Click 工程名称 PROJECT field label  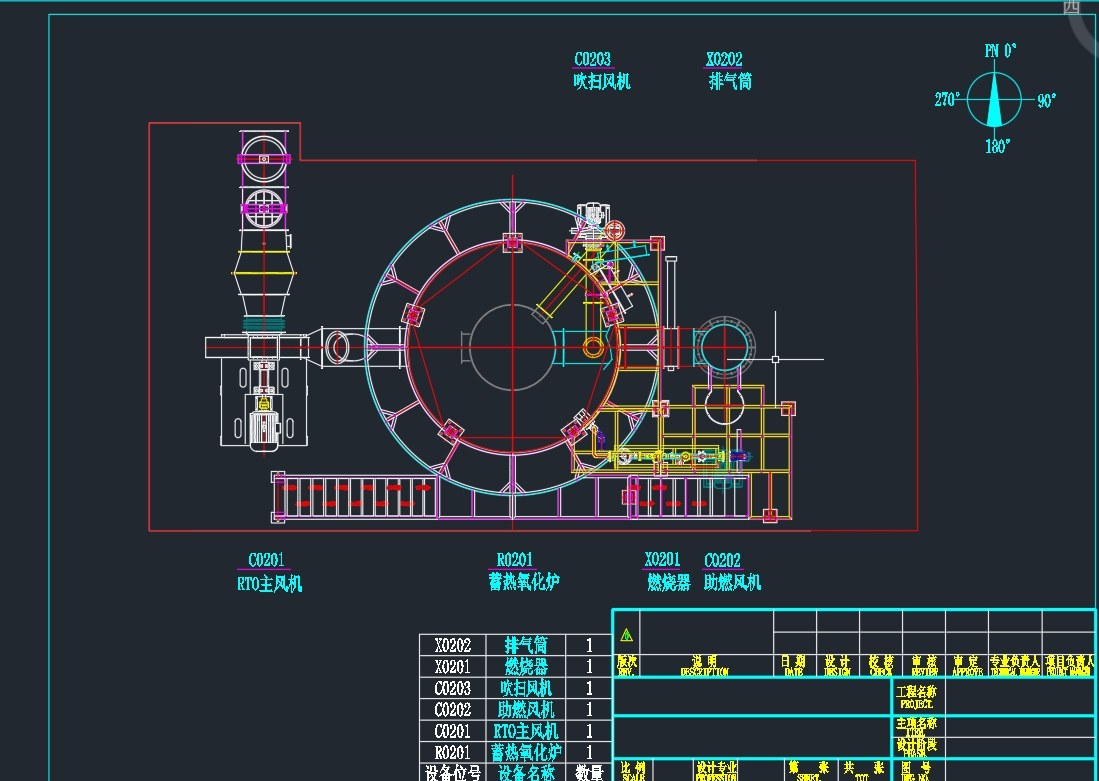point(916,697)
